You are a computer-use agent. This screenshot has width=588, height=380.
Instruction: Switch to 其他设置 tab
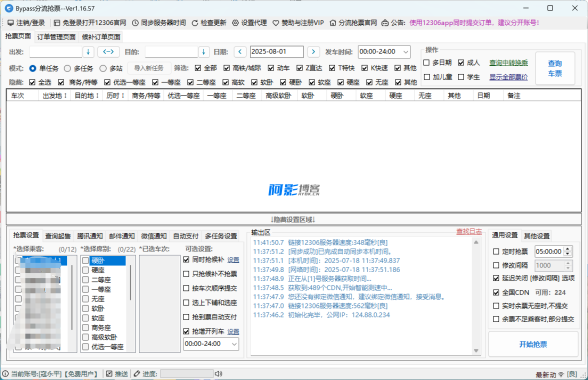point(537,236)
